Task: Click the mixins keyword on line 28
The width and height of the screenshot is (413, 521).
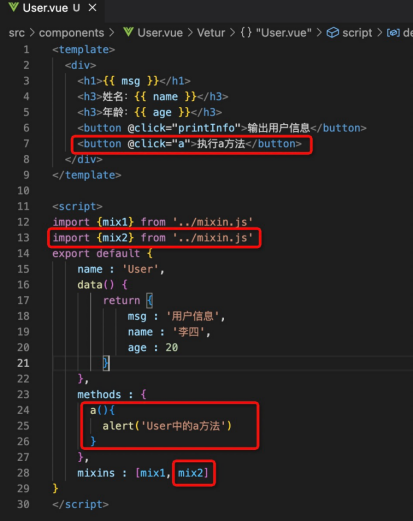Action: point(96,473)
